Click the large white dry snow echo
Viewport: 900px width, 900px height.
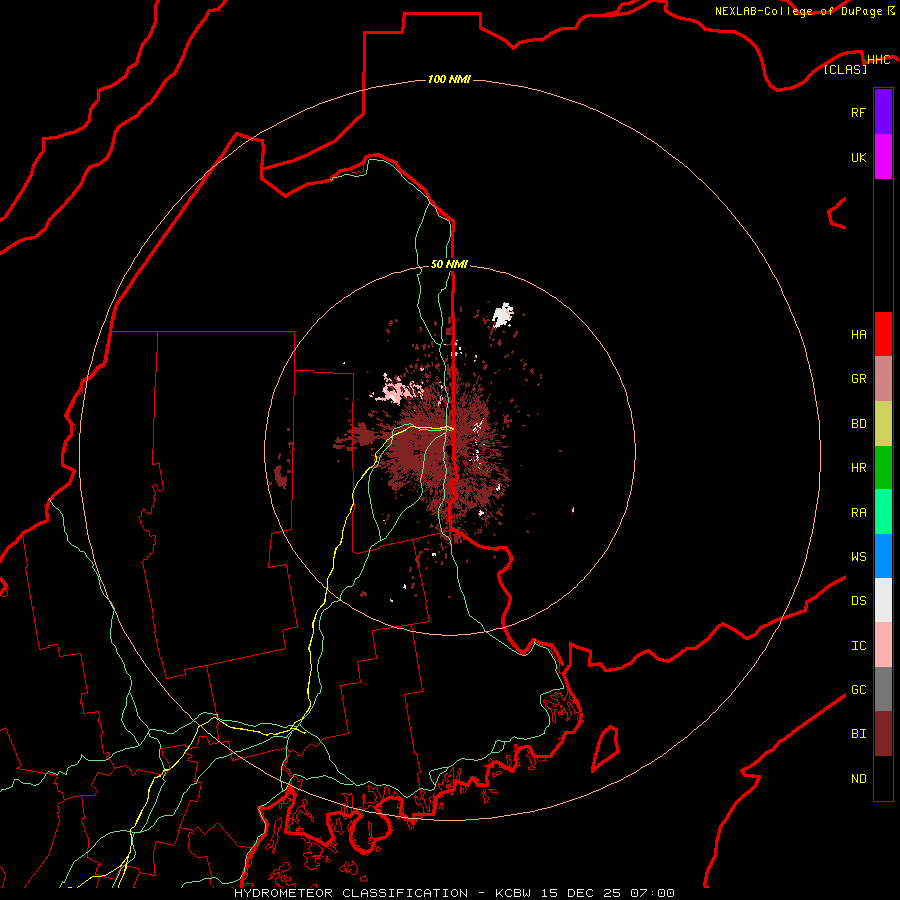pyautogui.click(x=503, y=315)
